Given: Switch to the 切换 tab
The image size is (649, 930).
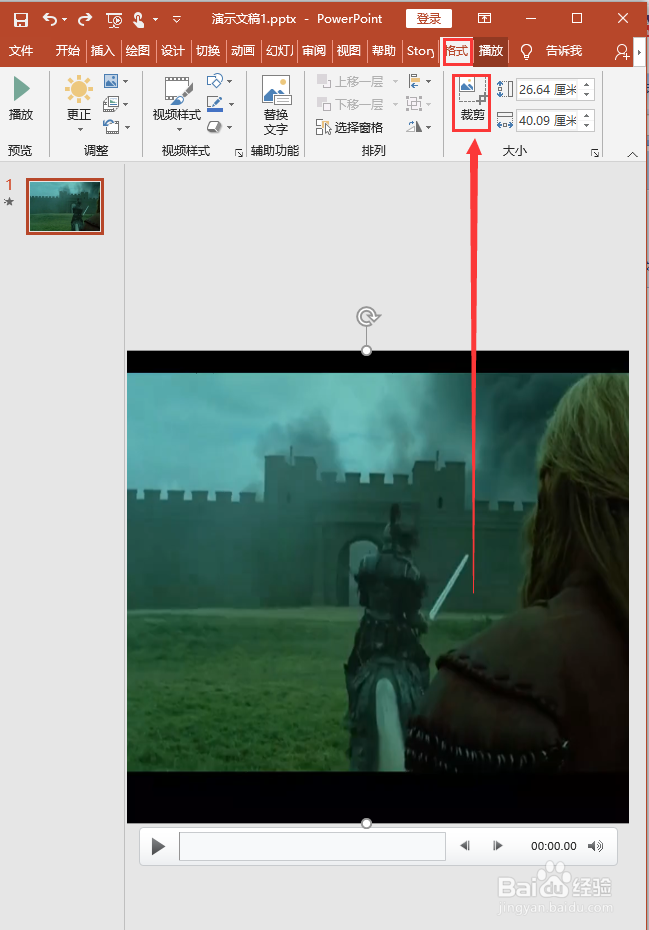Looking at the screenshot, I should (208, 51).
